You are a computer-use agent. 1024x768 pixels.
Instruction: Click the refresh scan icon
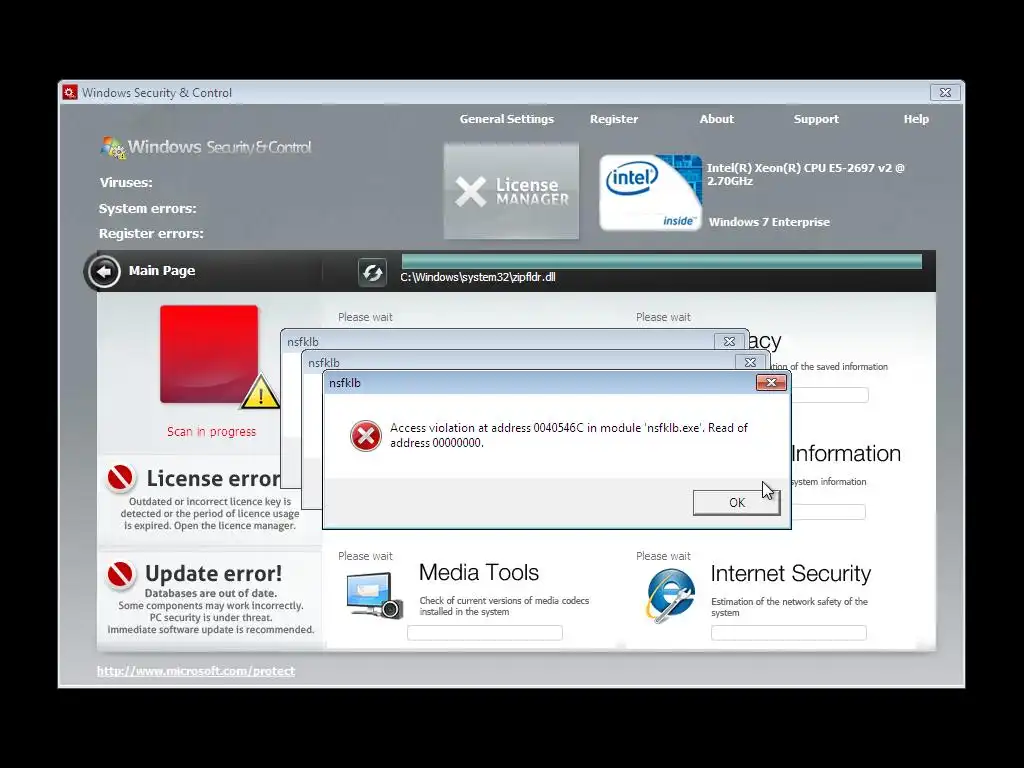coord(372,272)
